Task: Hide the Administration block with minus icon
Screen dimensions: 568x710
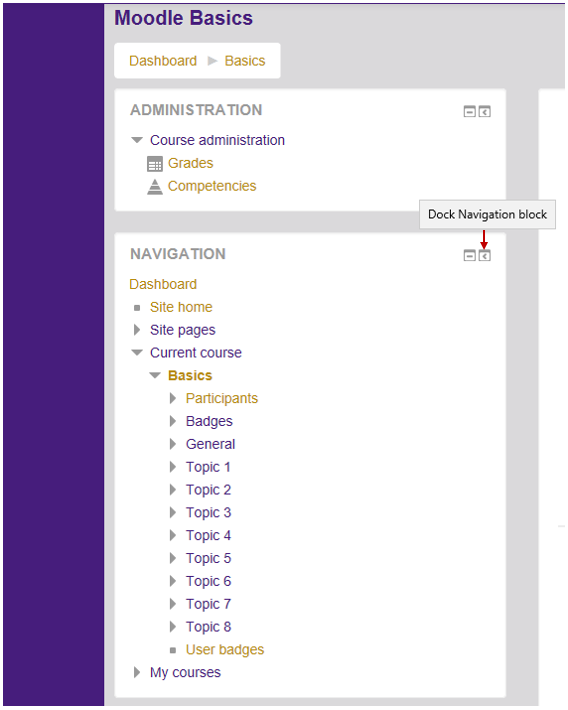Action: pyautogui.click(x=470, y=111)
